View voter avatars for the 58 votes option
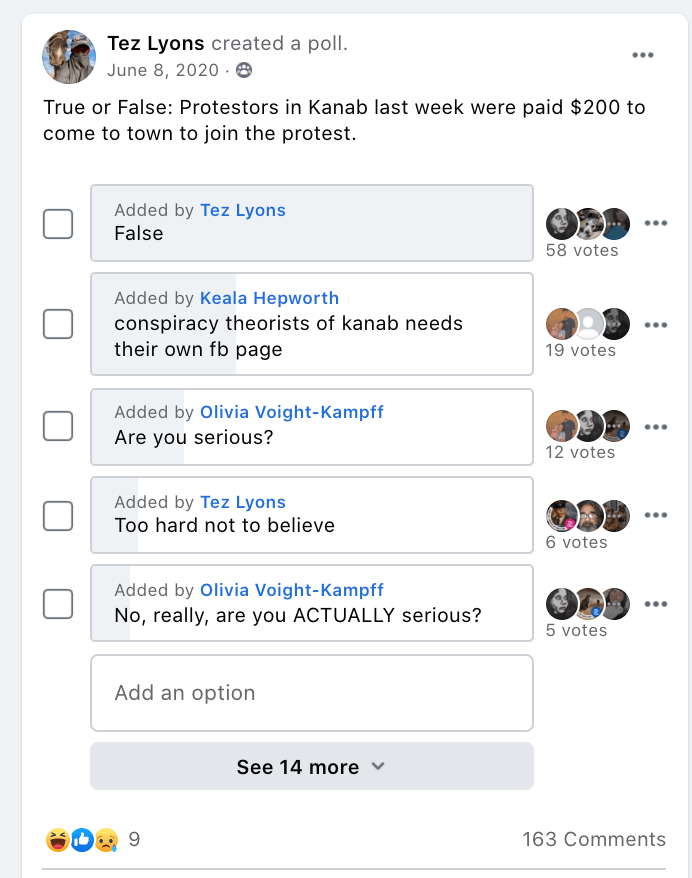The height and width of the screenshot is (878, 692). click(x=588, y=223)
